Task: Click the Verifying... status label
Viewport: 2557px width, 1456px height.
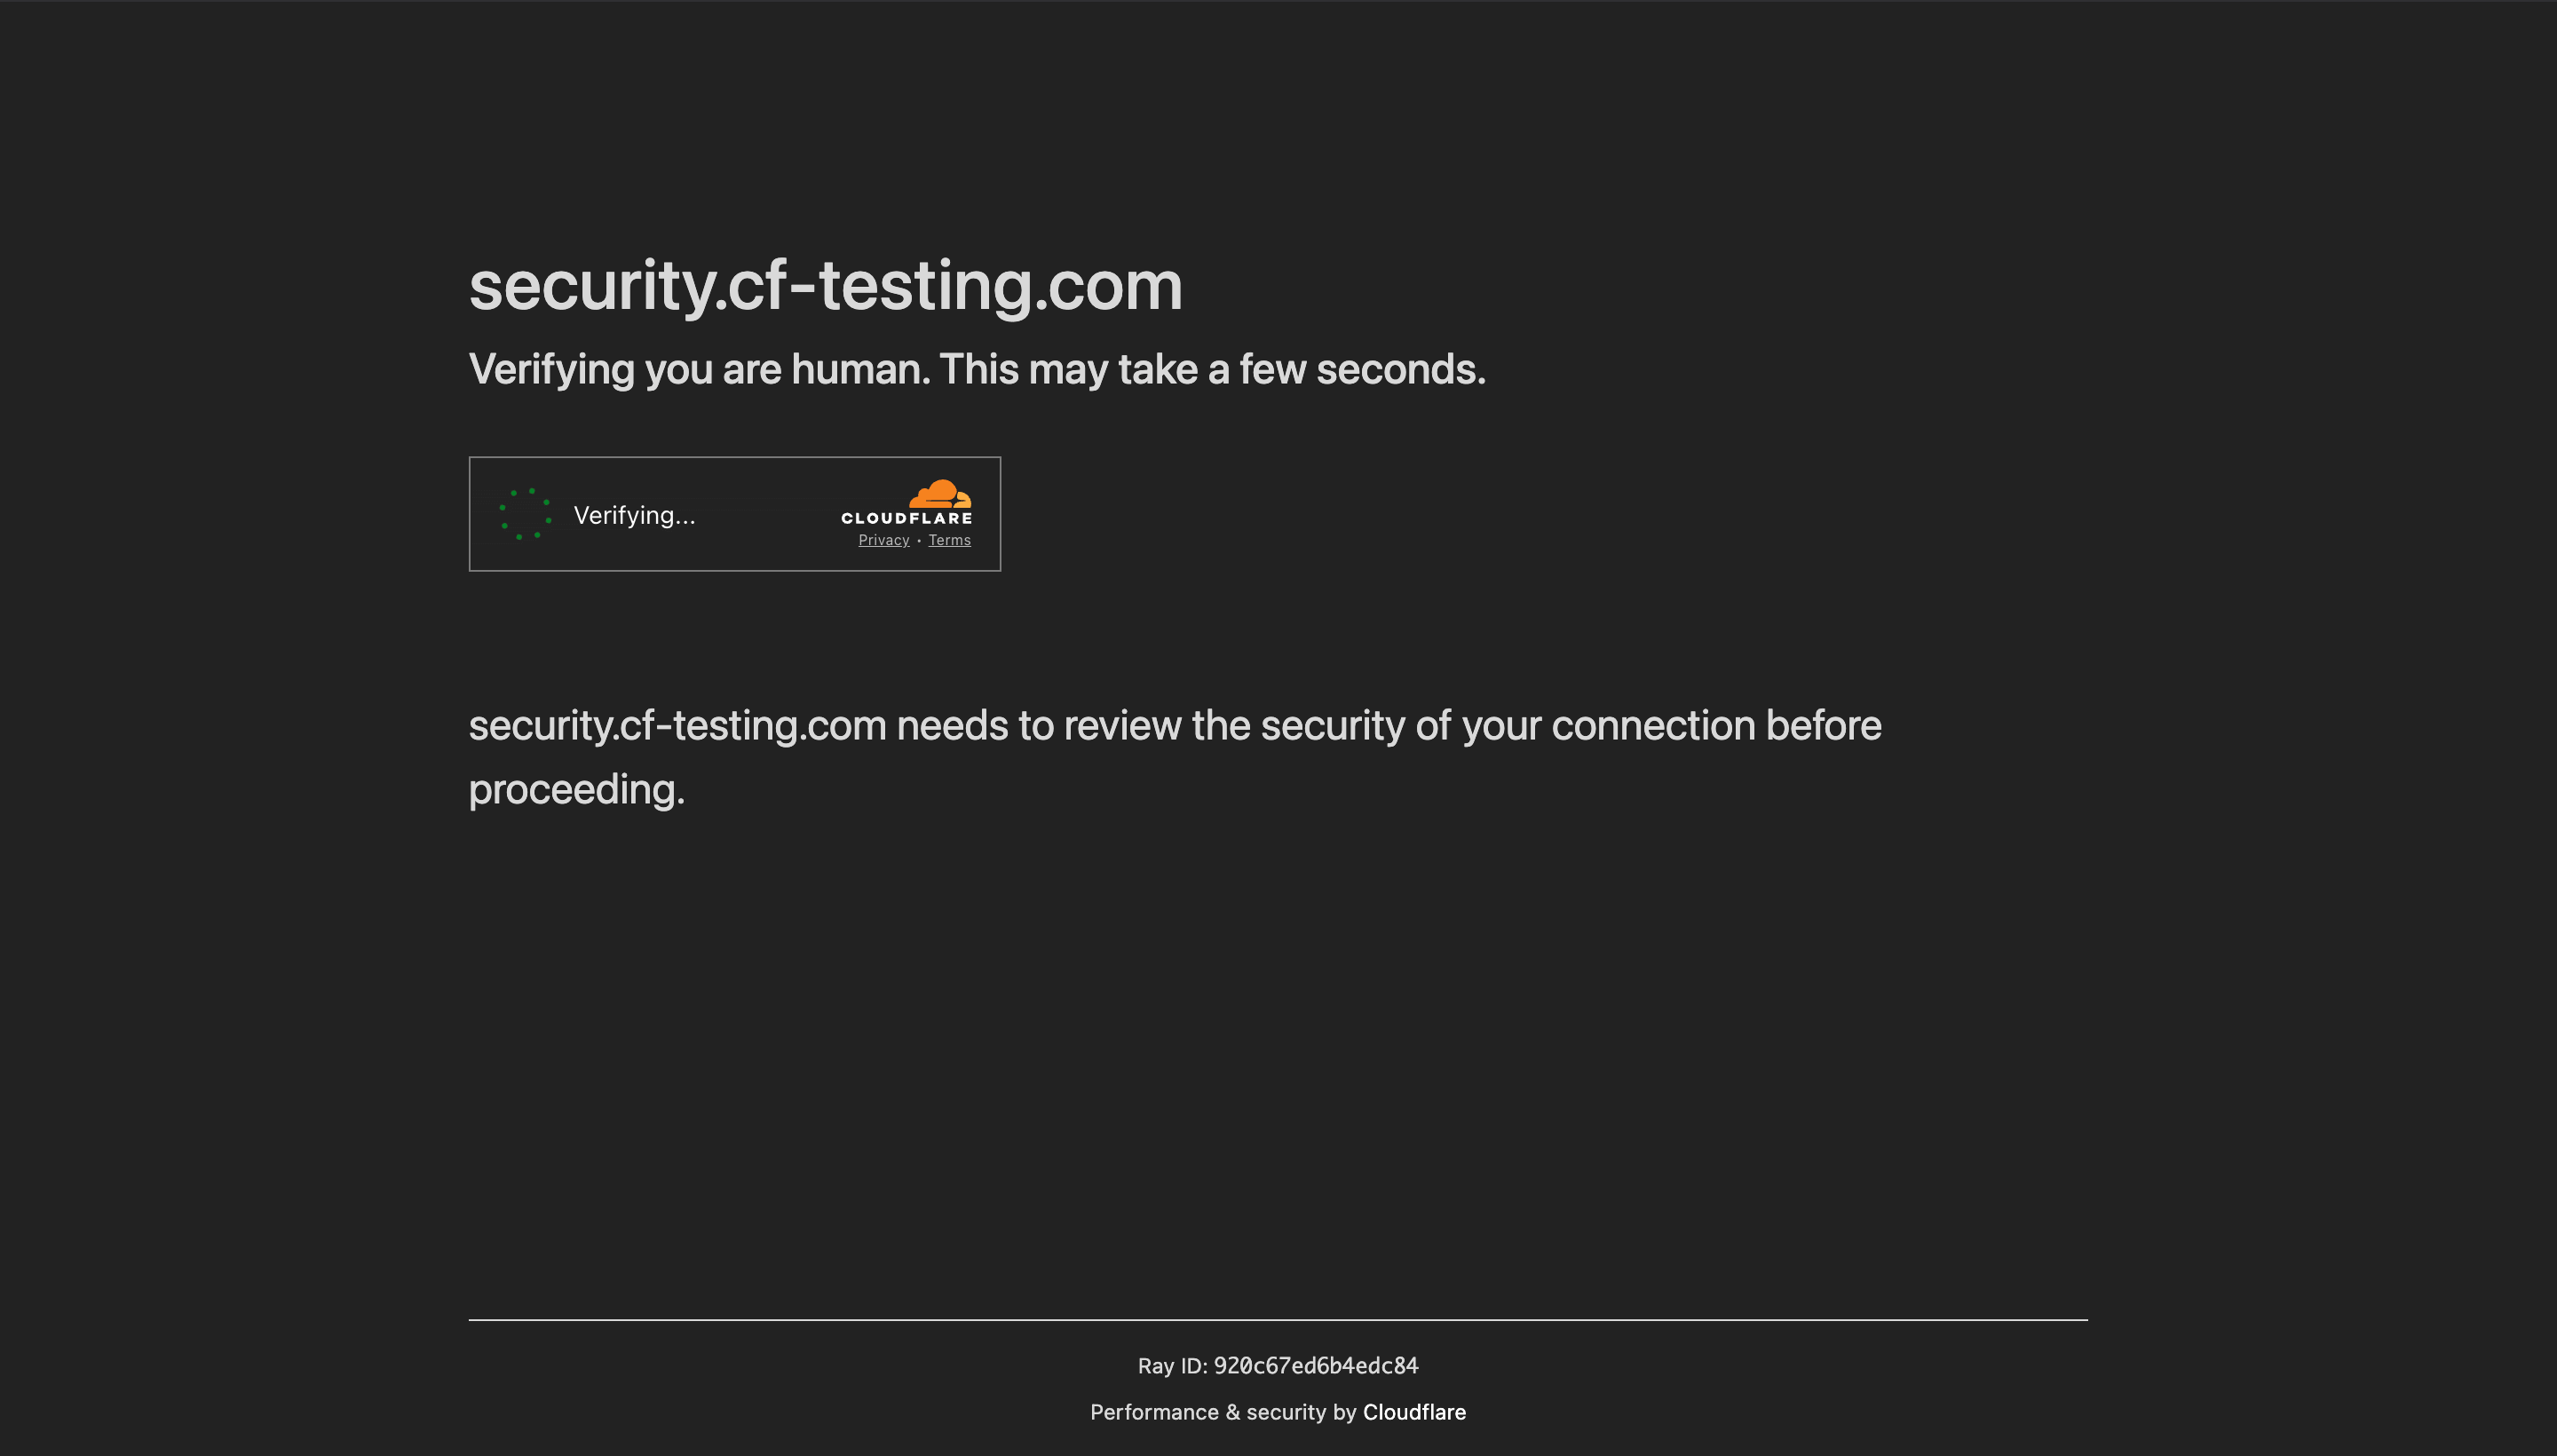Action: click(634, 515)
